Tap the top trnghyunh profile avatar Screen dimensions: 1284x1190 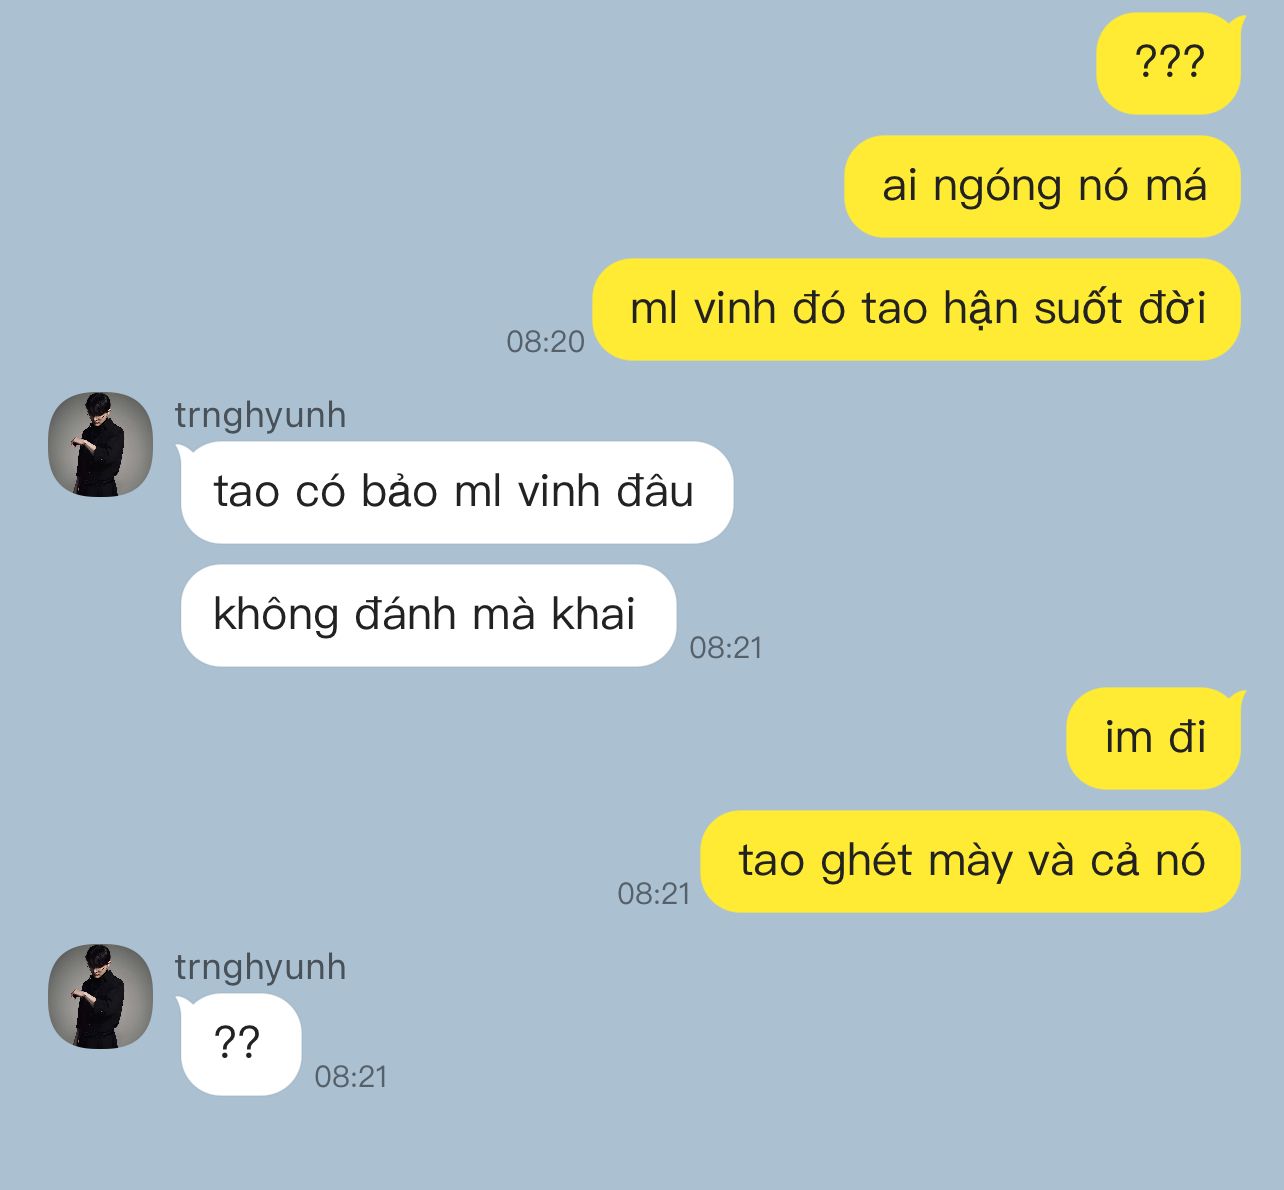pos(100,444)
